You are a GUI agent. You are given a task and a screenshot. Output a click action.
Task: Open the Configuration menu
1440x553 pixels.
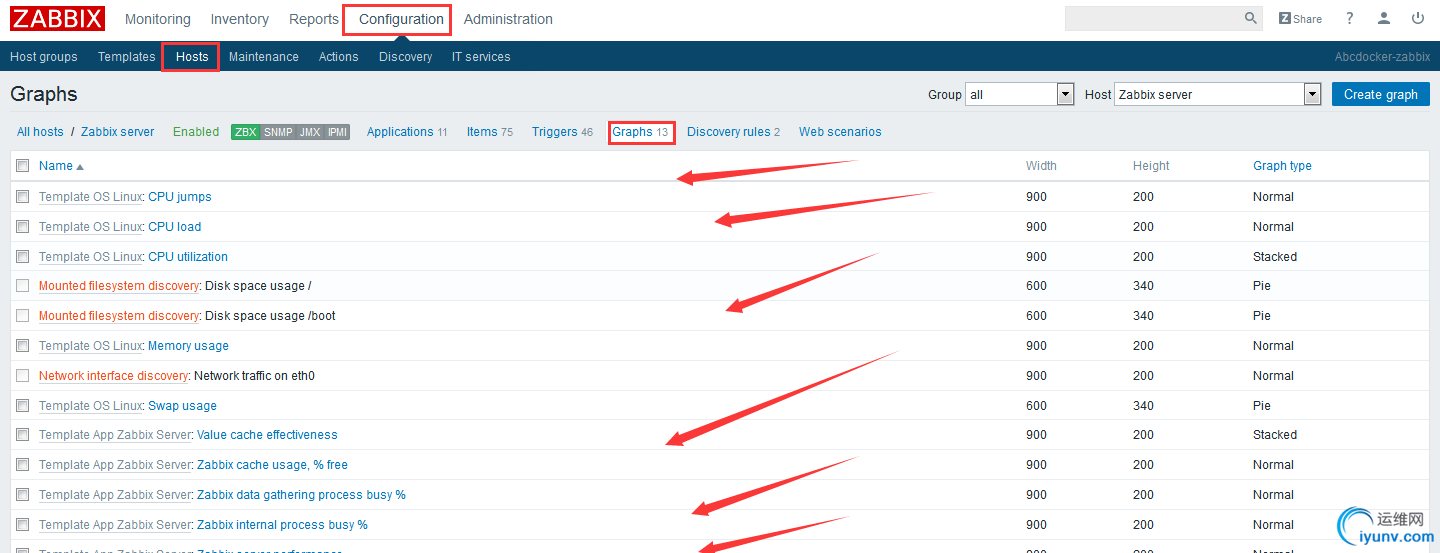401,19
